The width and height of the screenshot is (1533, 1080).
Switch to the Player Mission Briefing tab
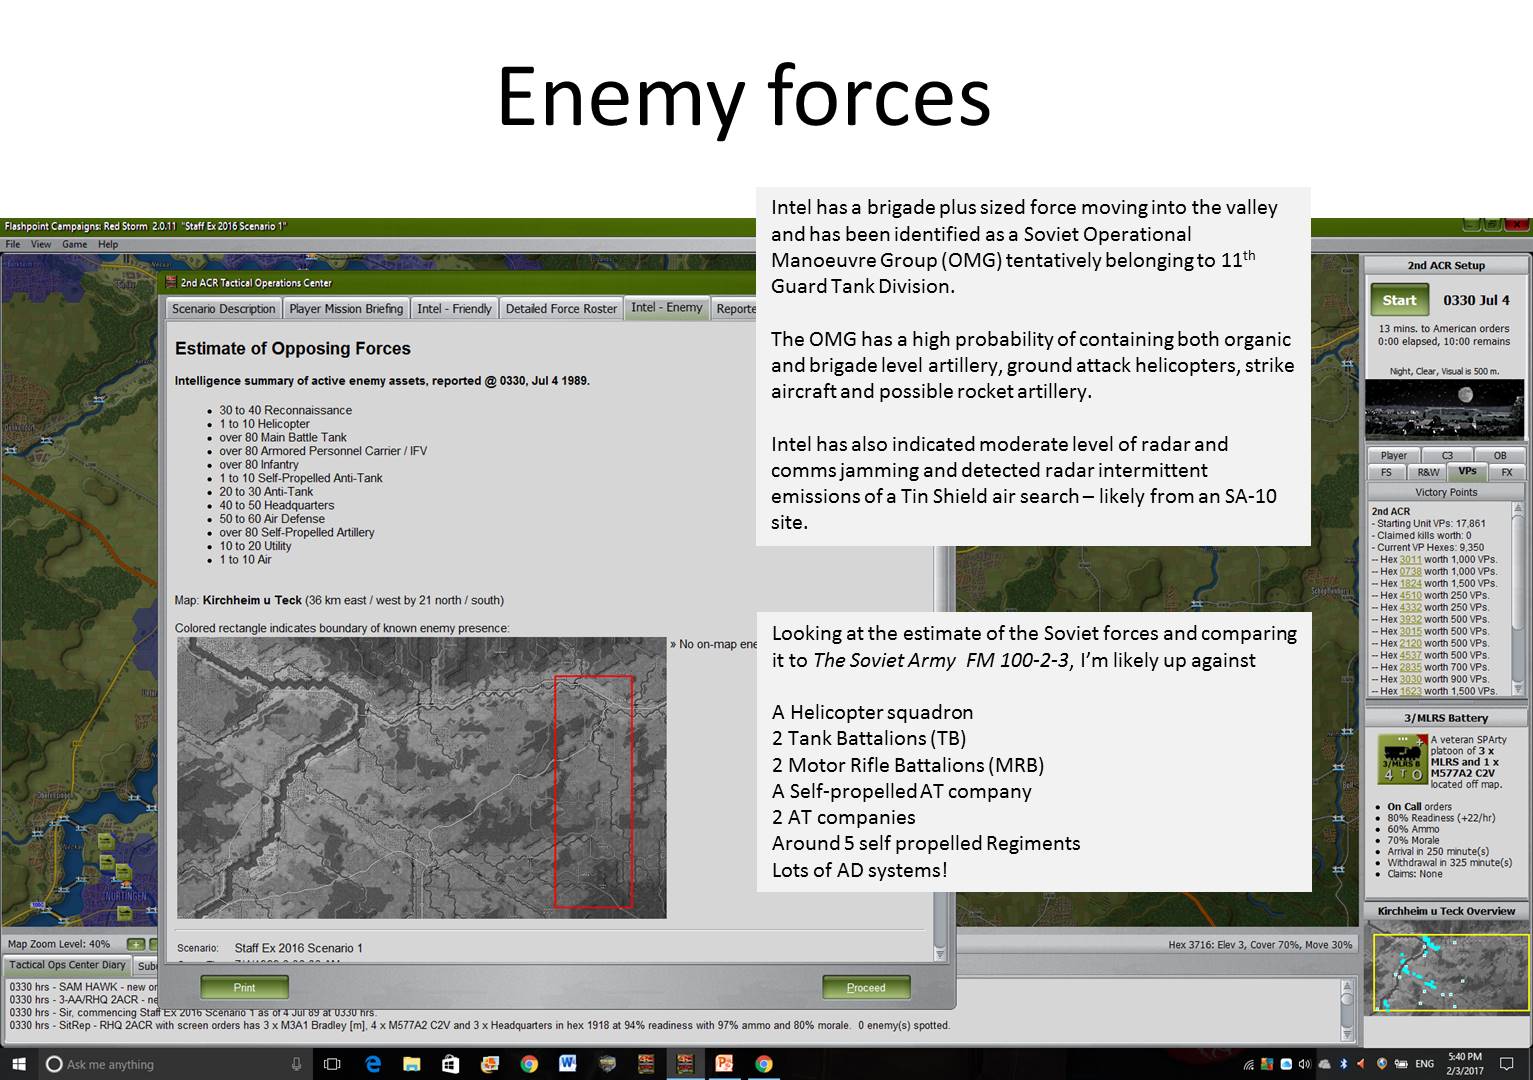346,309
